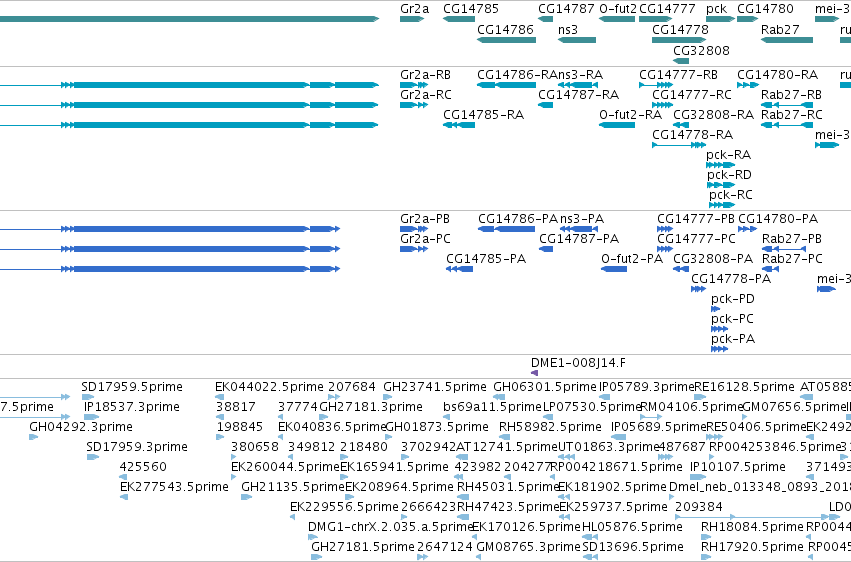Click the 209384 EST label

click(698, 507)
